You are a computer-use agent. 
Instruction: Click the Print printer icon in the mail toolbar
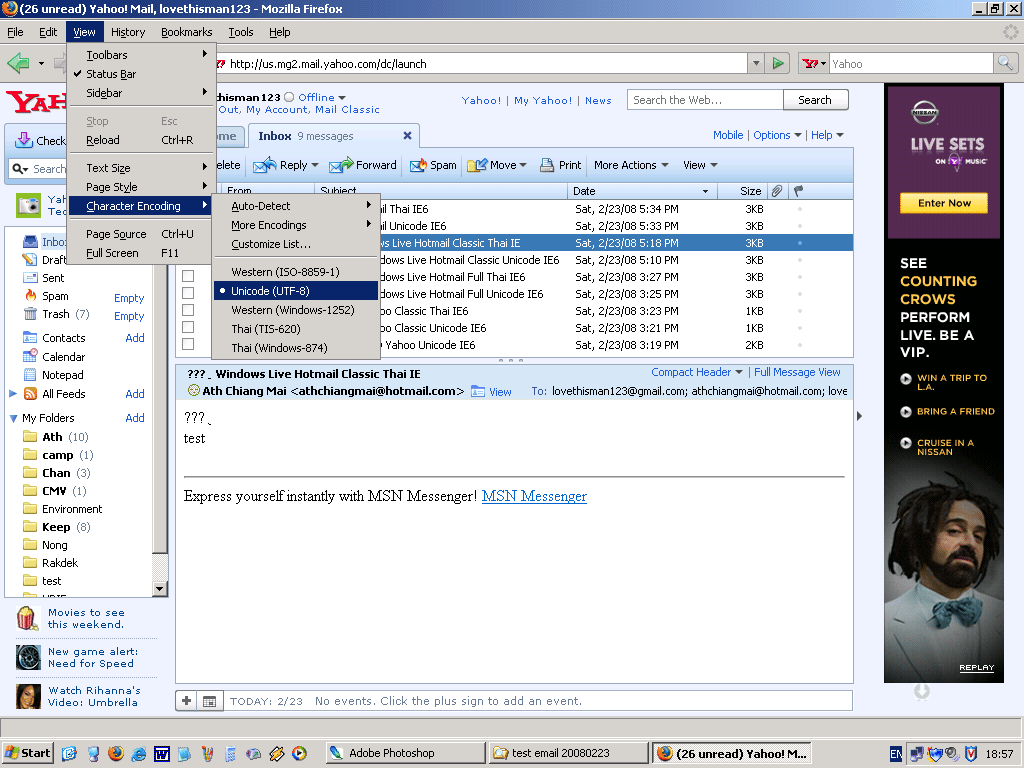coord(547,165)
